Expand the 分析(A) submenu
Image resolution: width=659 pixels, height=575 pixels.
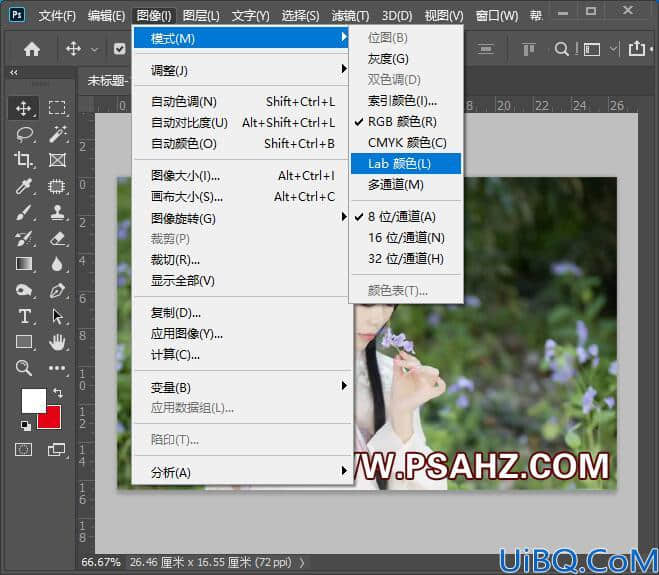coord(241,472)
